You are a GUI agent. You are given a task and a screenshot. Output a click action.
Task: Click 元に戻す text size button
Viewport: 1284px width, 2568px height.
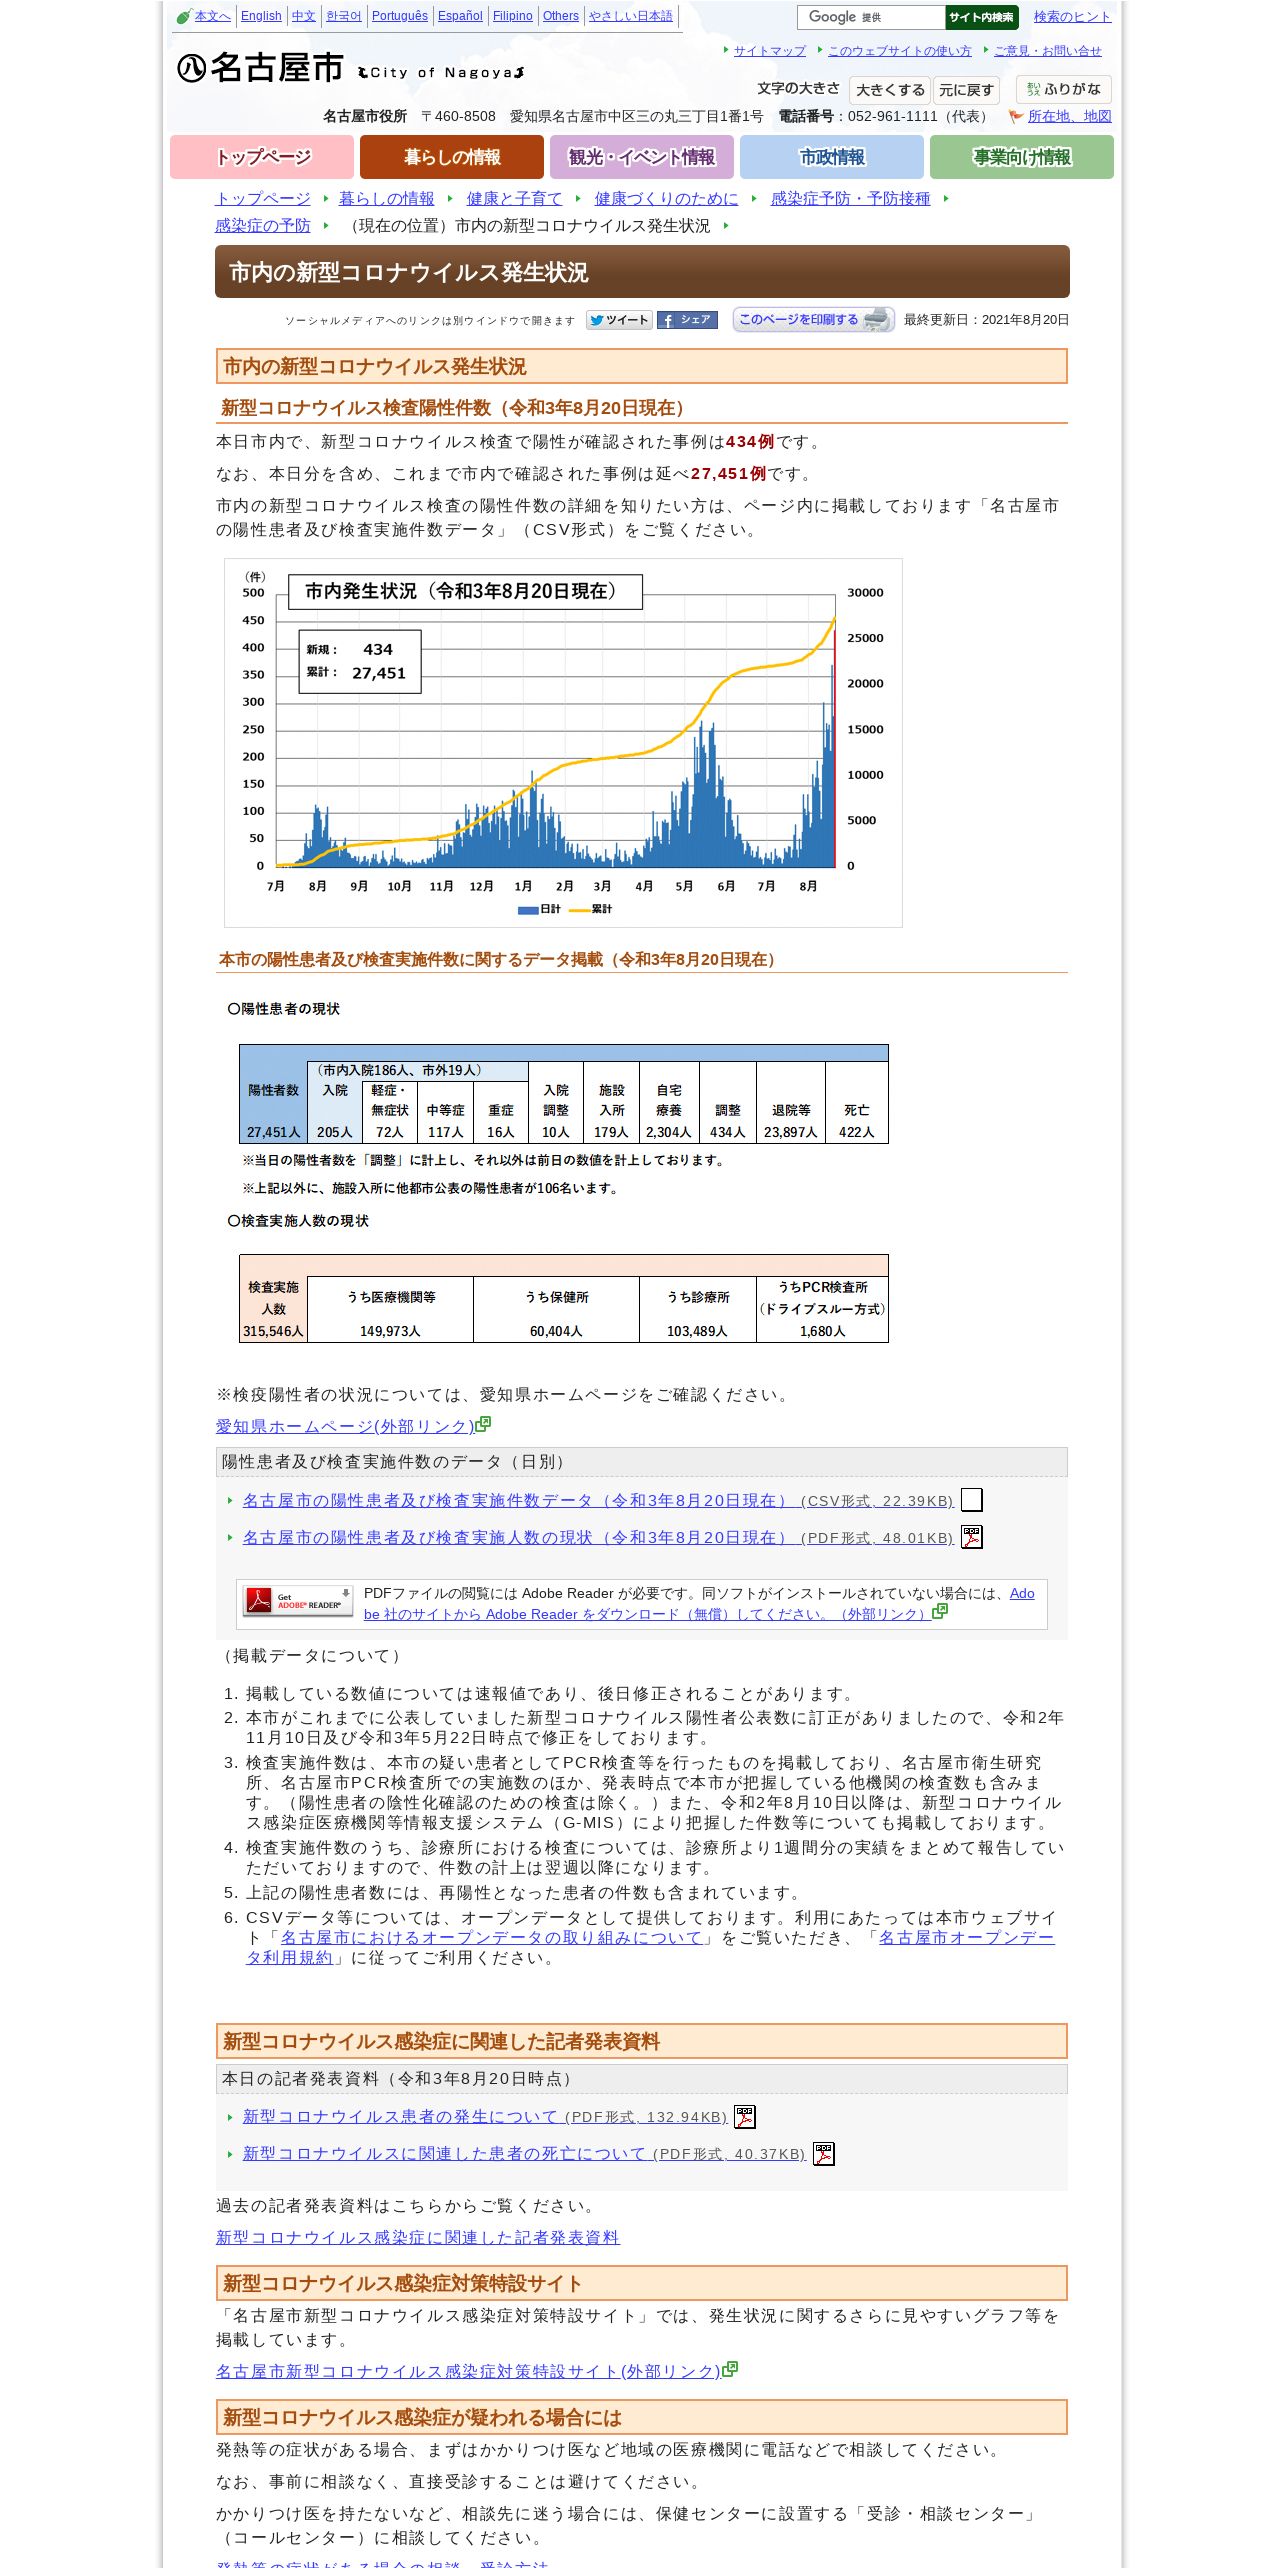point(966,90)
